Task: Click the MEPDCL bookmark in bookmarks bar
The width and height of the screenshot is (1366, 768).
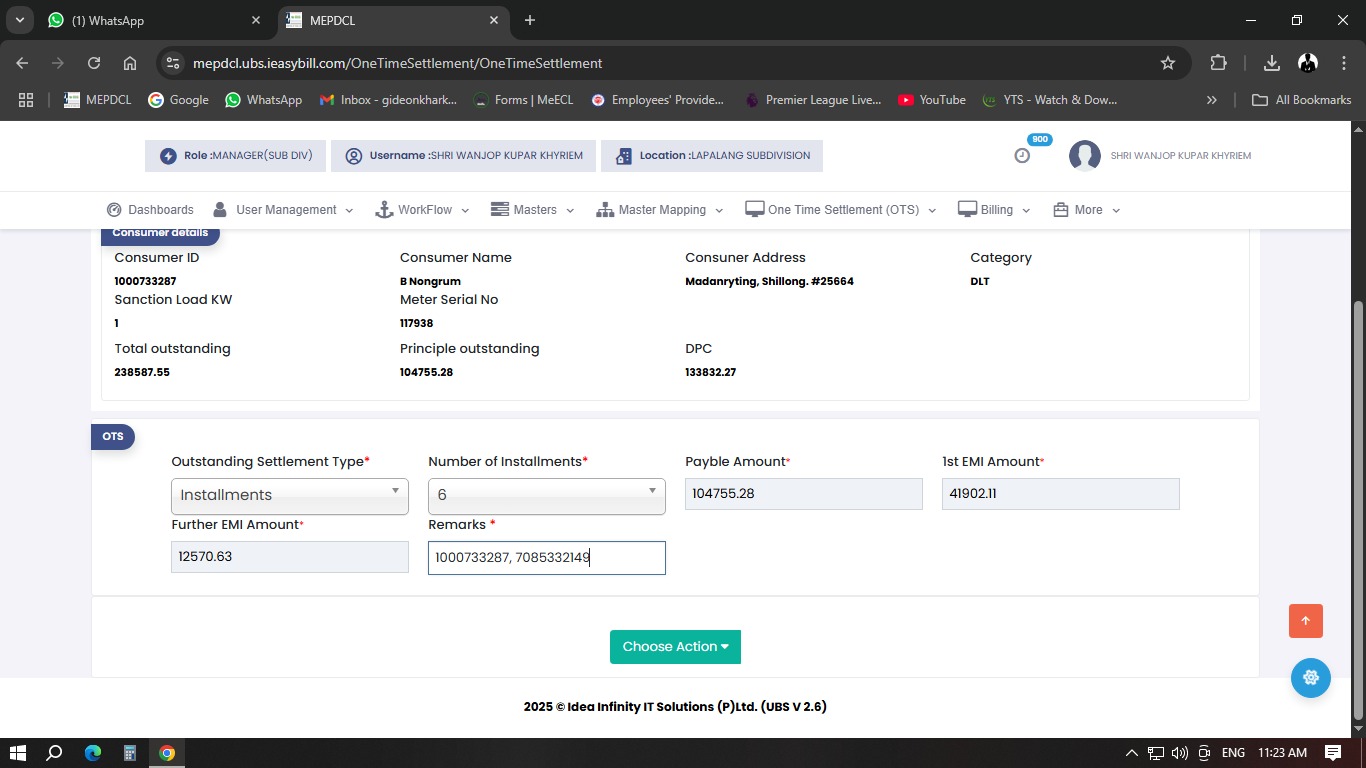Action: 98,100
